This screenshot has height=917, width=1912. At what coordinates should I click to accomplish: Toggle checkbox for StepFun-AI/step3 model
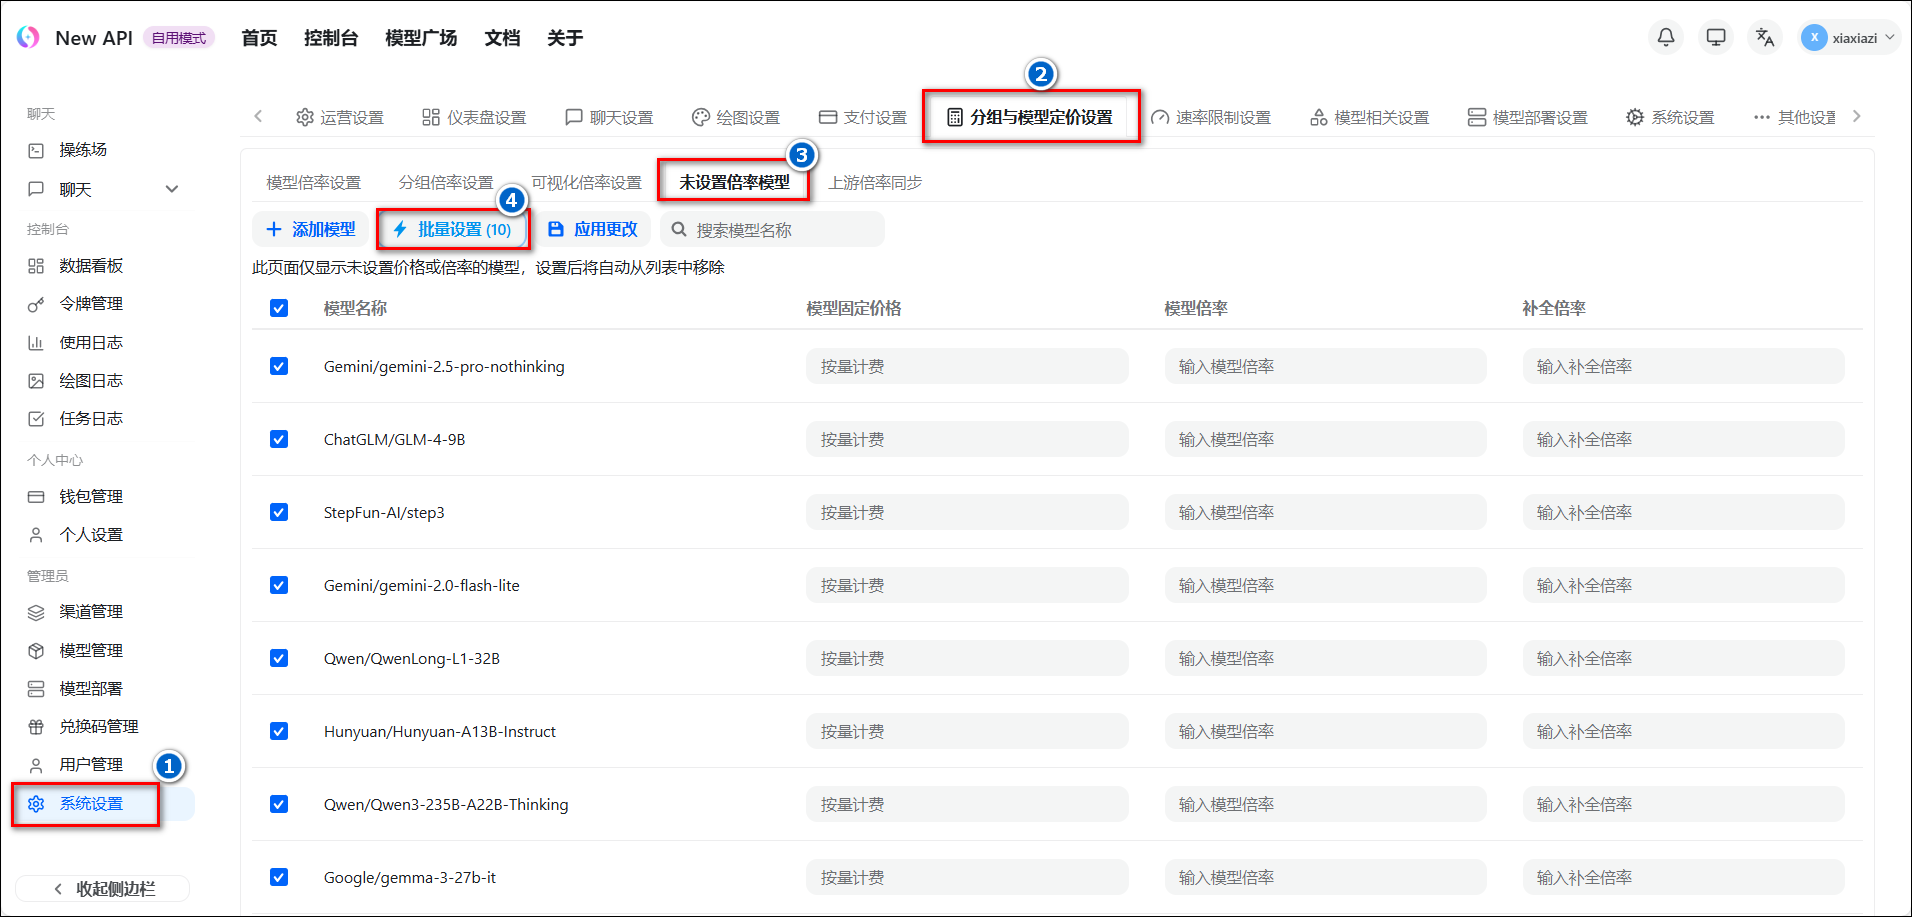pyautogui.click(x=279, y=512)
